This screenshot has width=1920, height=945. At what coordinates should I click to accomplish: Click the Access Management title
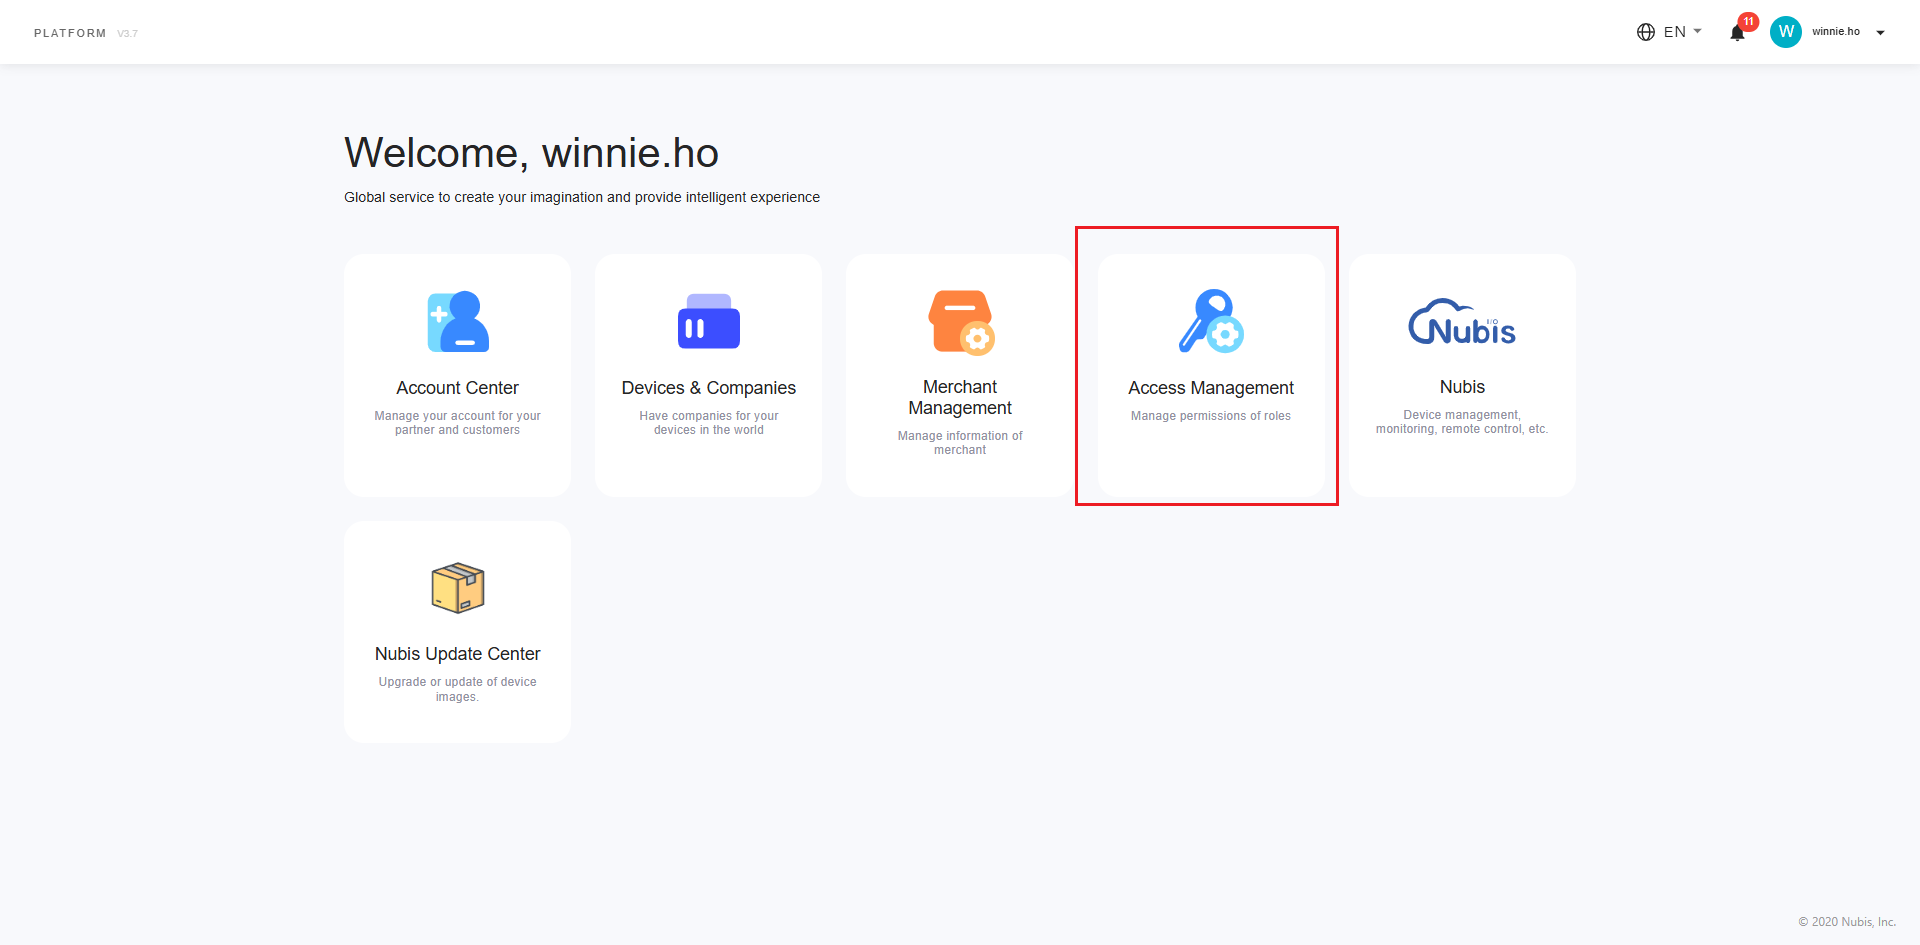(x=1211, y=388)
